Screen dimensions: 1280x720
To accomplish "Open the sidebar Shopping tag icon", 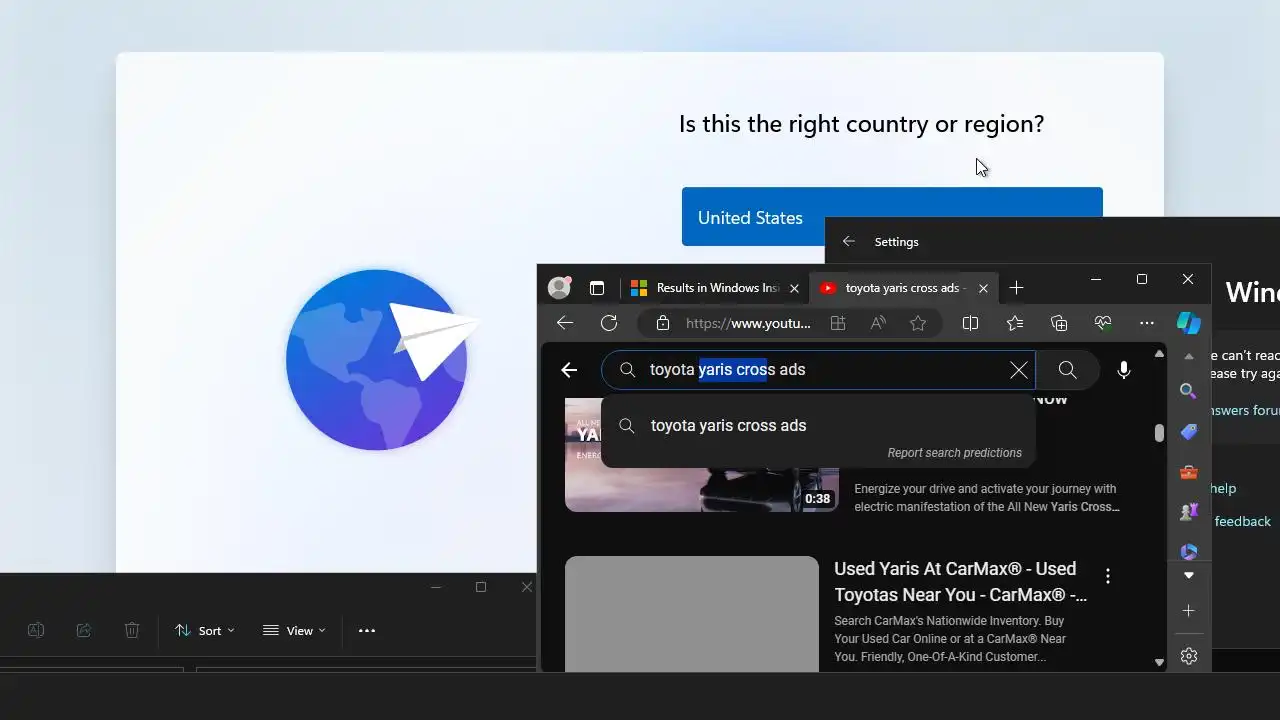I will point(1189,432).
